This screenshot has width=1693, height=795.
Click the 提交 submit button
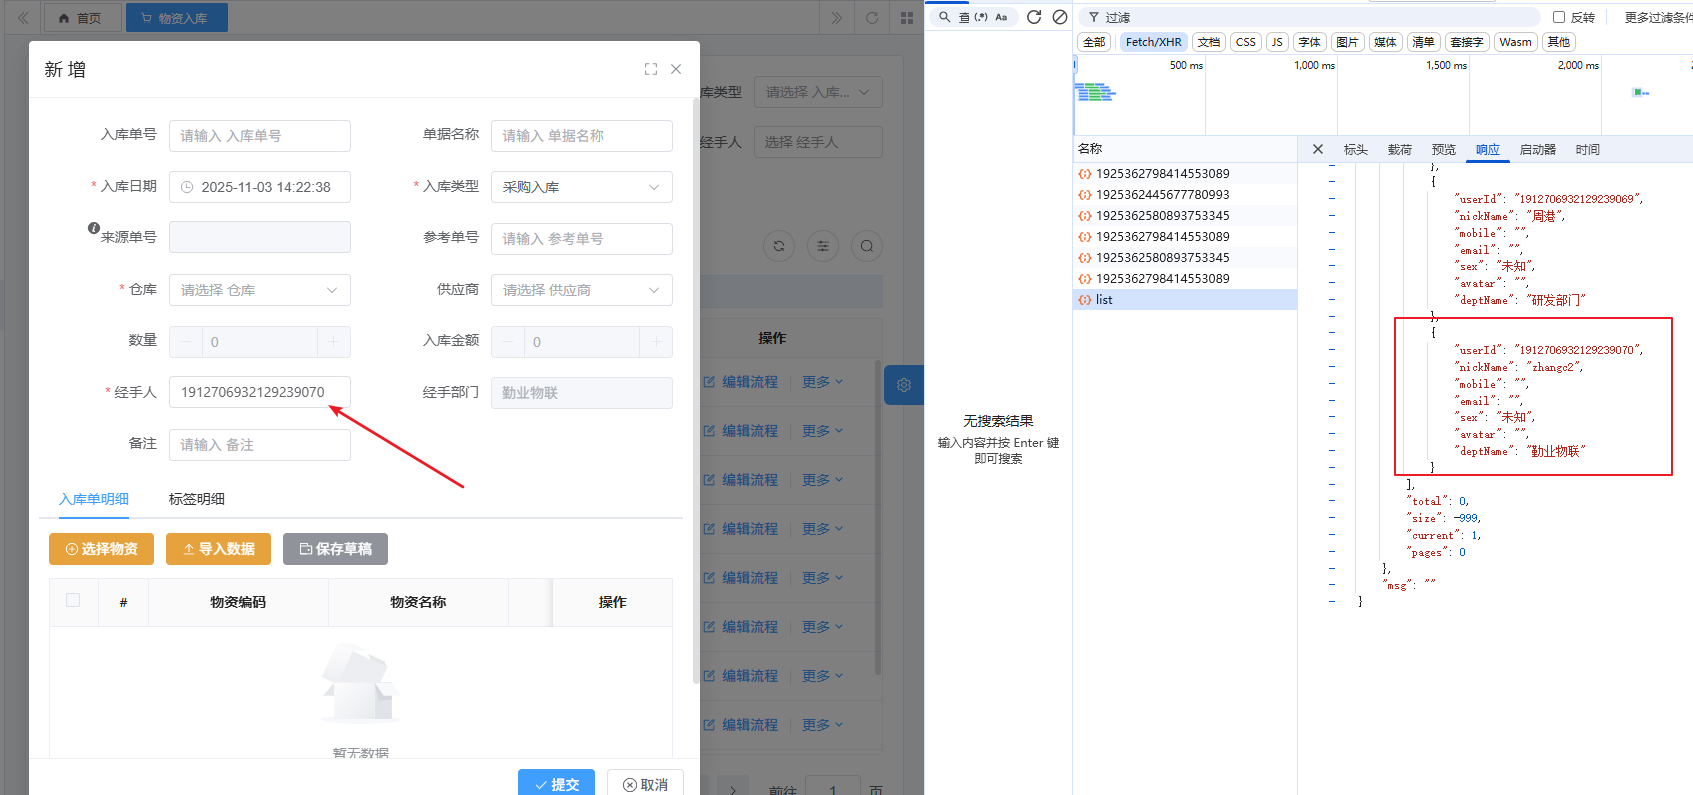click(x=556, y=784)
